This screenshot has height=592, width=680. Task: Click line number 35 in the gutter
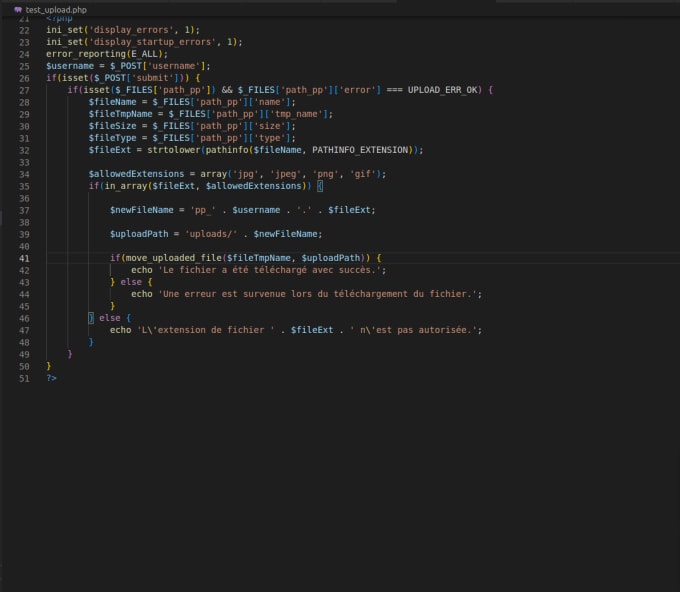pos(24,186)
